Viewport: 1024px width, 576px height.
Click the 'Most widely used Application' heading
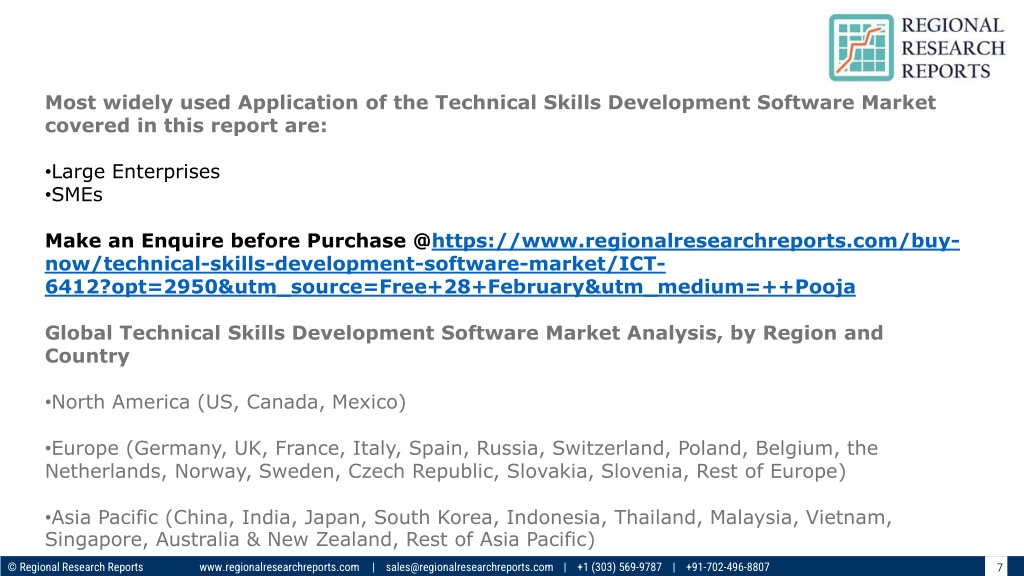click(x=490, y=114)
